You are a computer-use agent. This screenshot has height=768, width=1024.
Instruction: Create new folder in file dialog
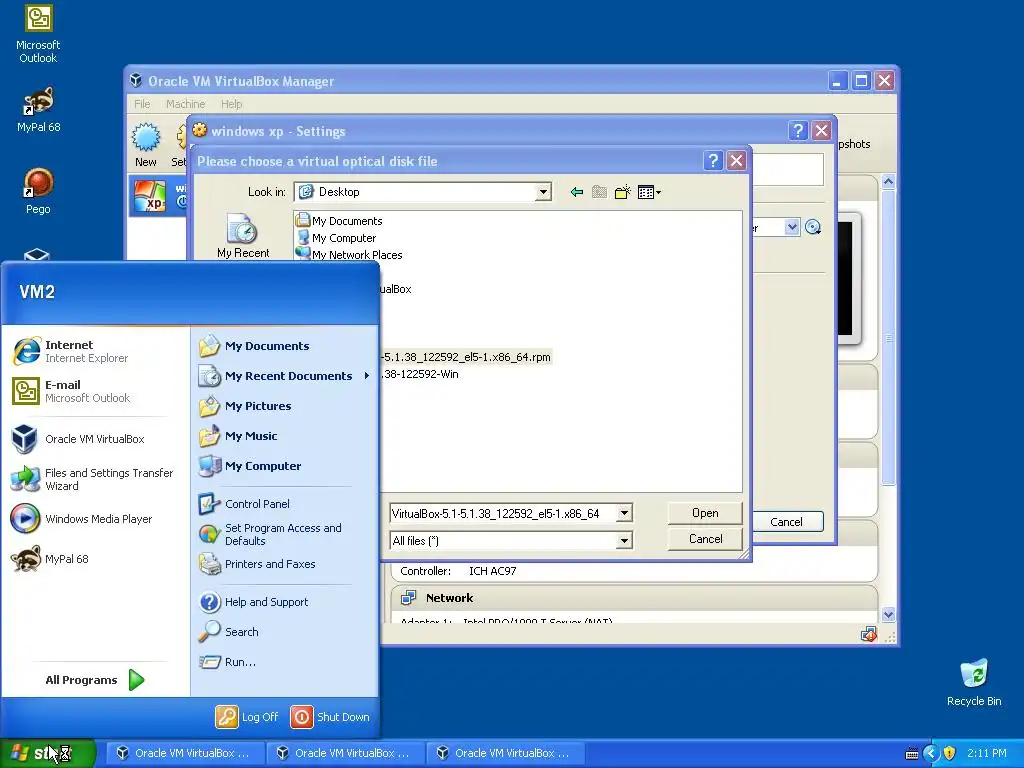coord(622,192)
